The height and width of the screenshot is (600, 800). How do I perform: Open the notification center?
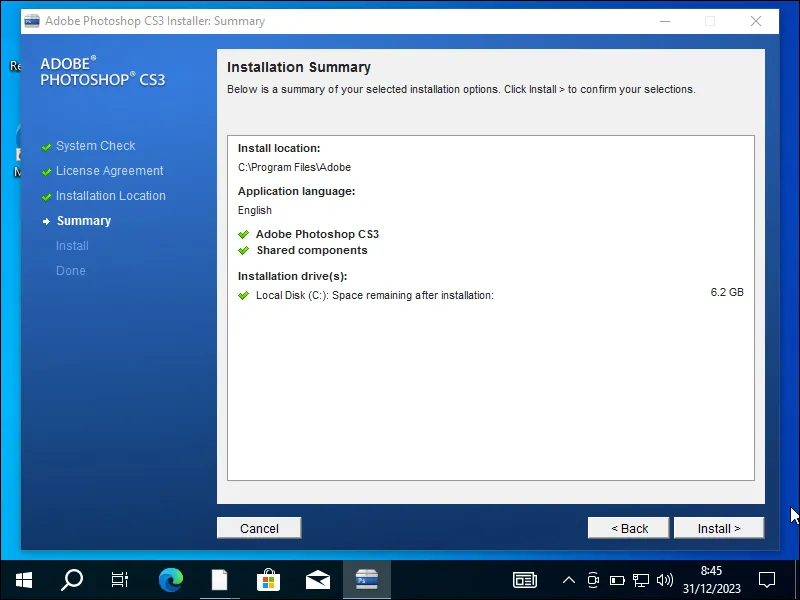click(767, 579)
